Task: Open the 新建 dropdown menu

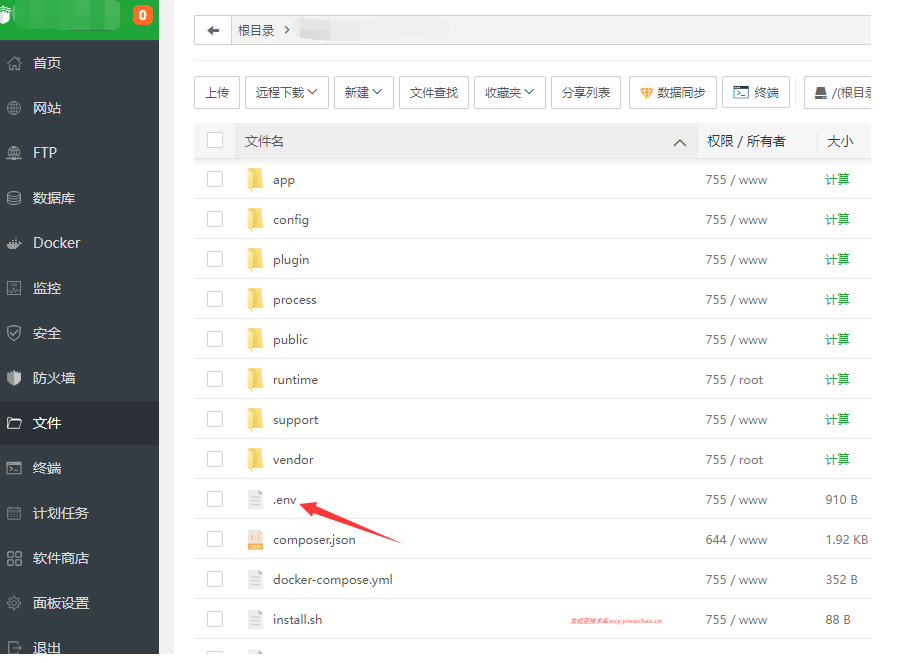Action: click(363, 93)
